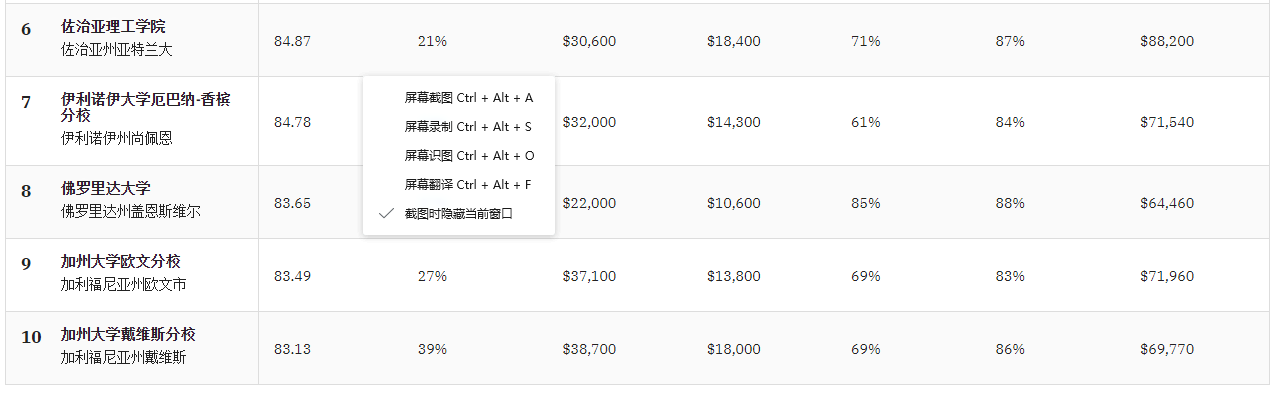Click location text 加利福尼亚州欧文市
Viewport: 1278px width, 398px height.
pyautogui.click(x=123, y=284)
